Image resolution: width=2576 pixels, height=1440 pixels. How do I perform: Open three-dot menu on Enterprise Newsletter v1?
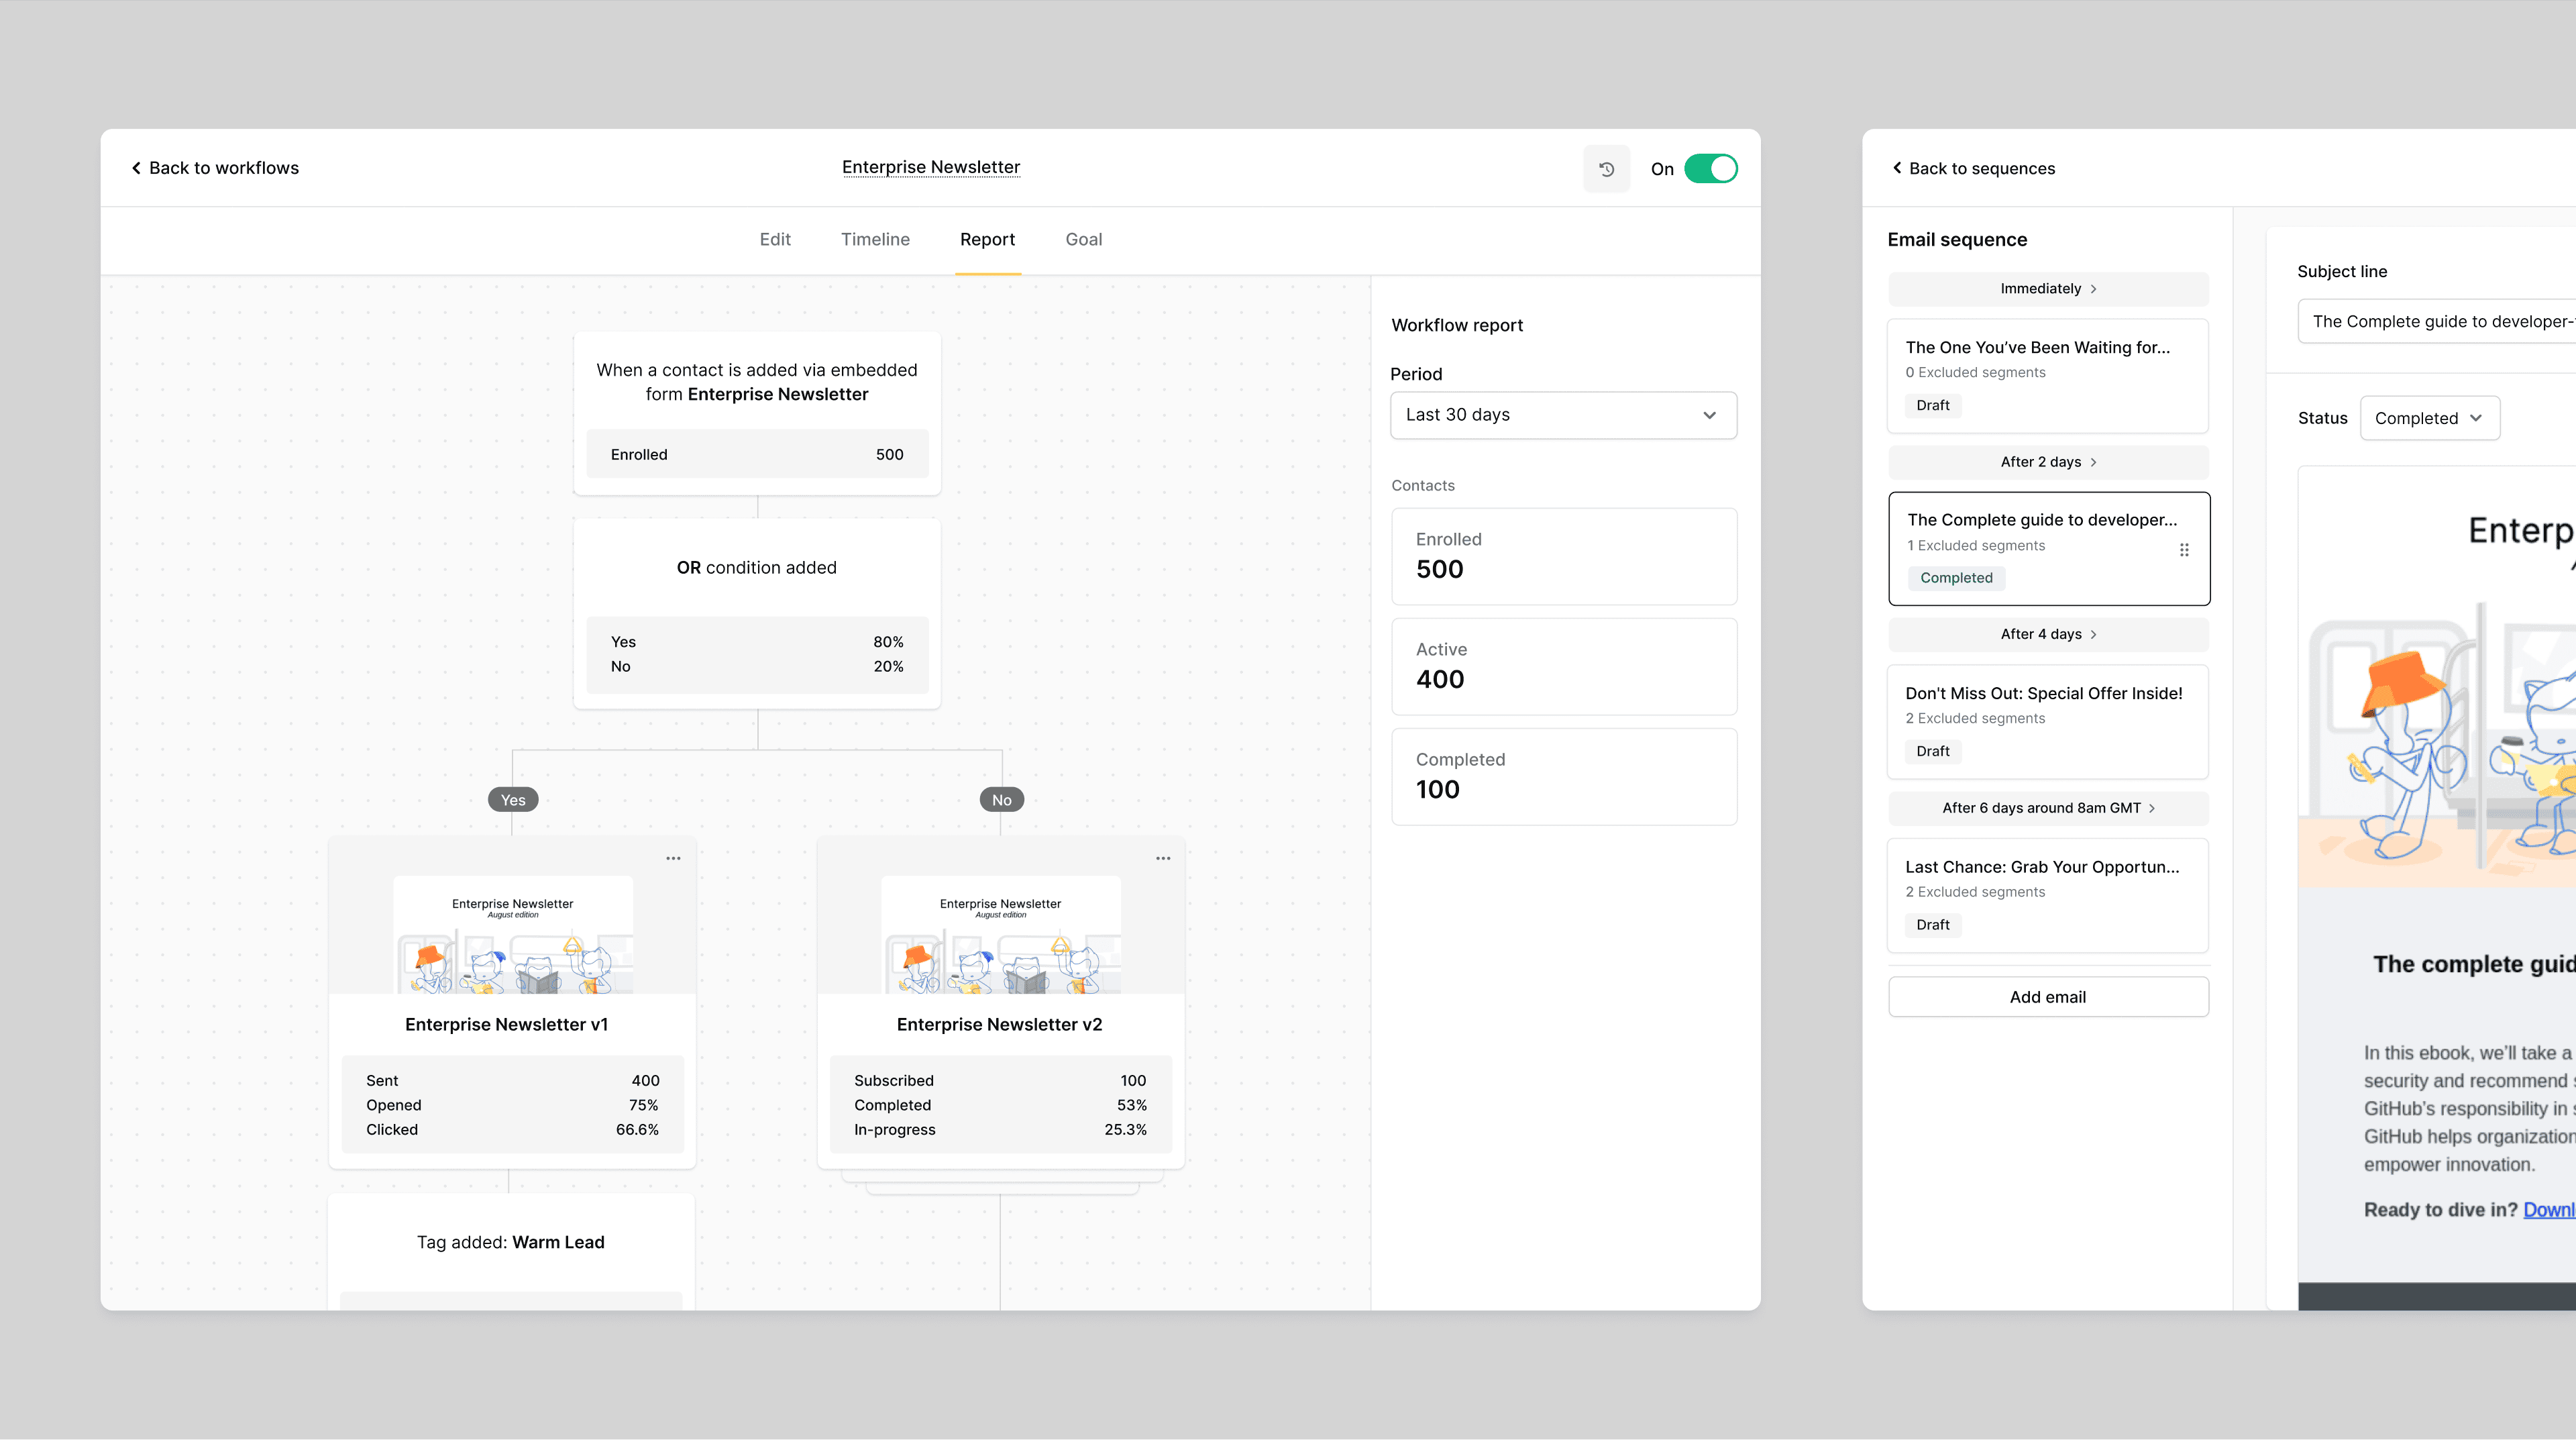pyautogui.click(x=673, y=858)
